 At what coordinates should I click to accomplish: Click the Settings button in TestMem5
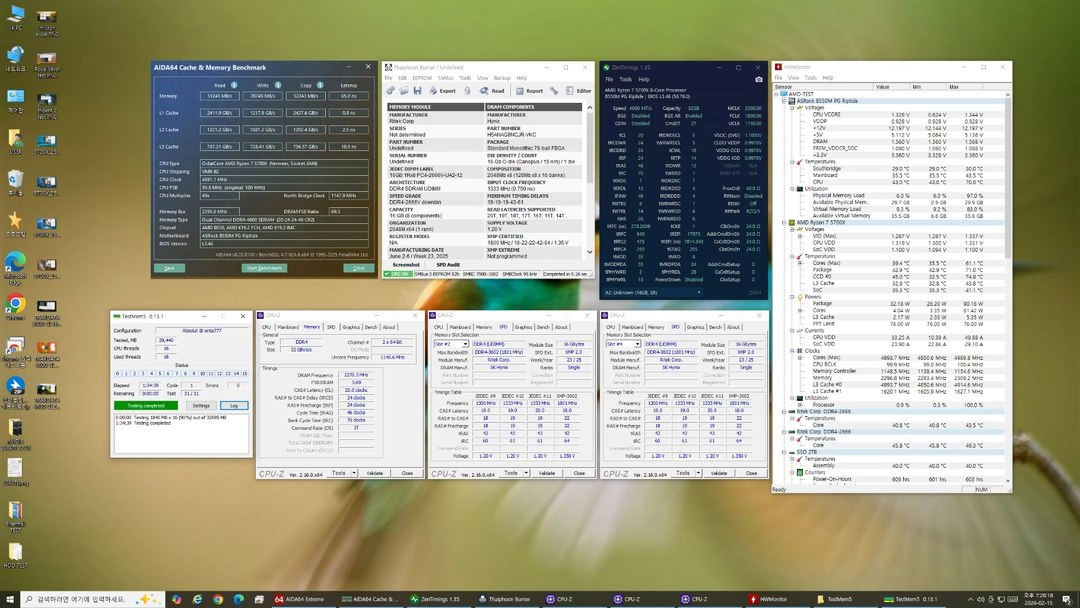click(x=201, y=406)
